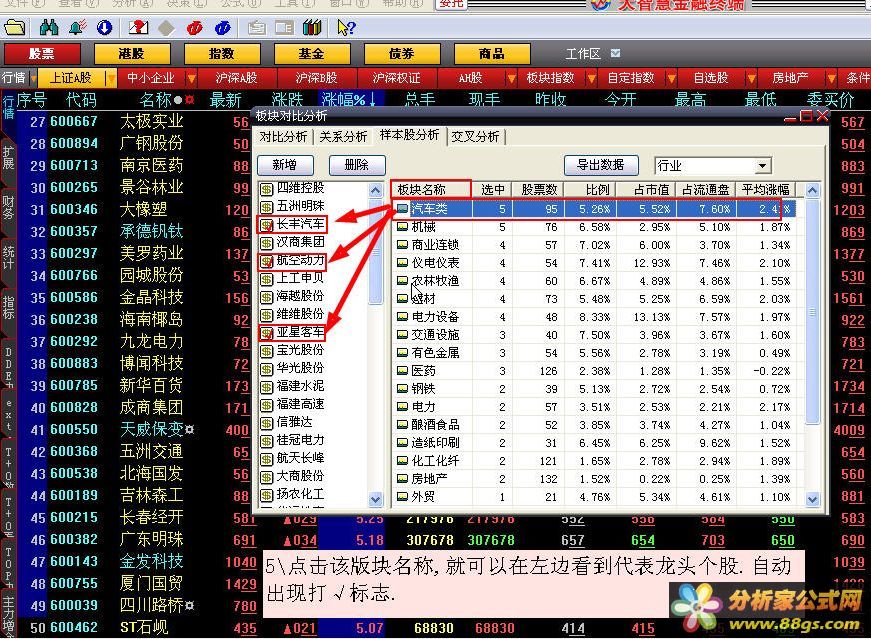The image size is (871, 639).
Task: Select the 600667 太极实业 row
Action: [133, 121]
